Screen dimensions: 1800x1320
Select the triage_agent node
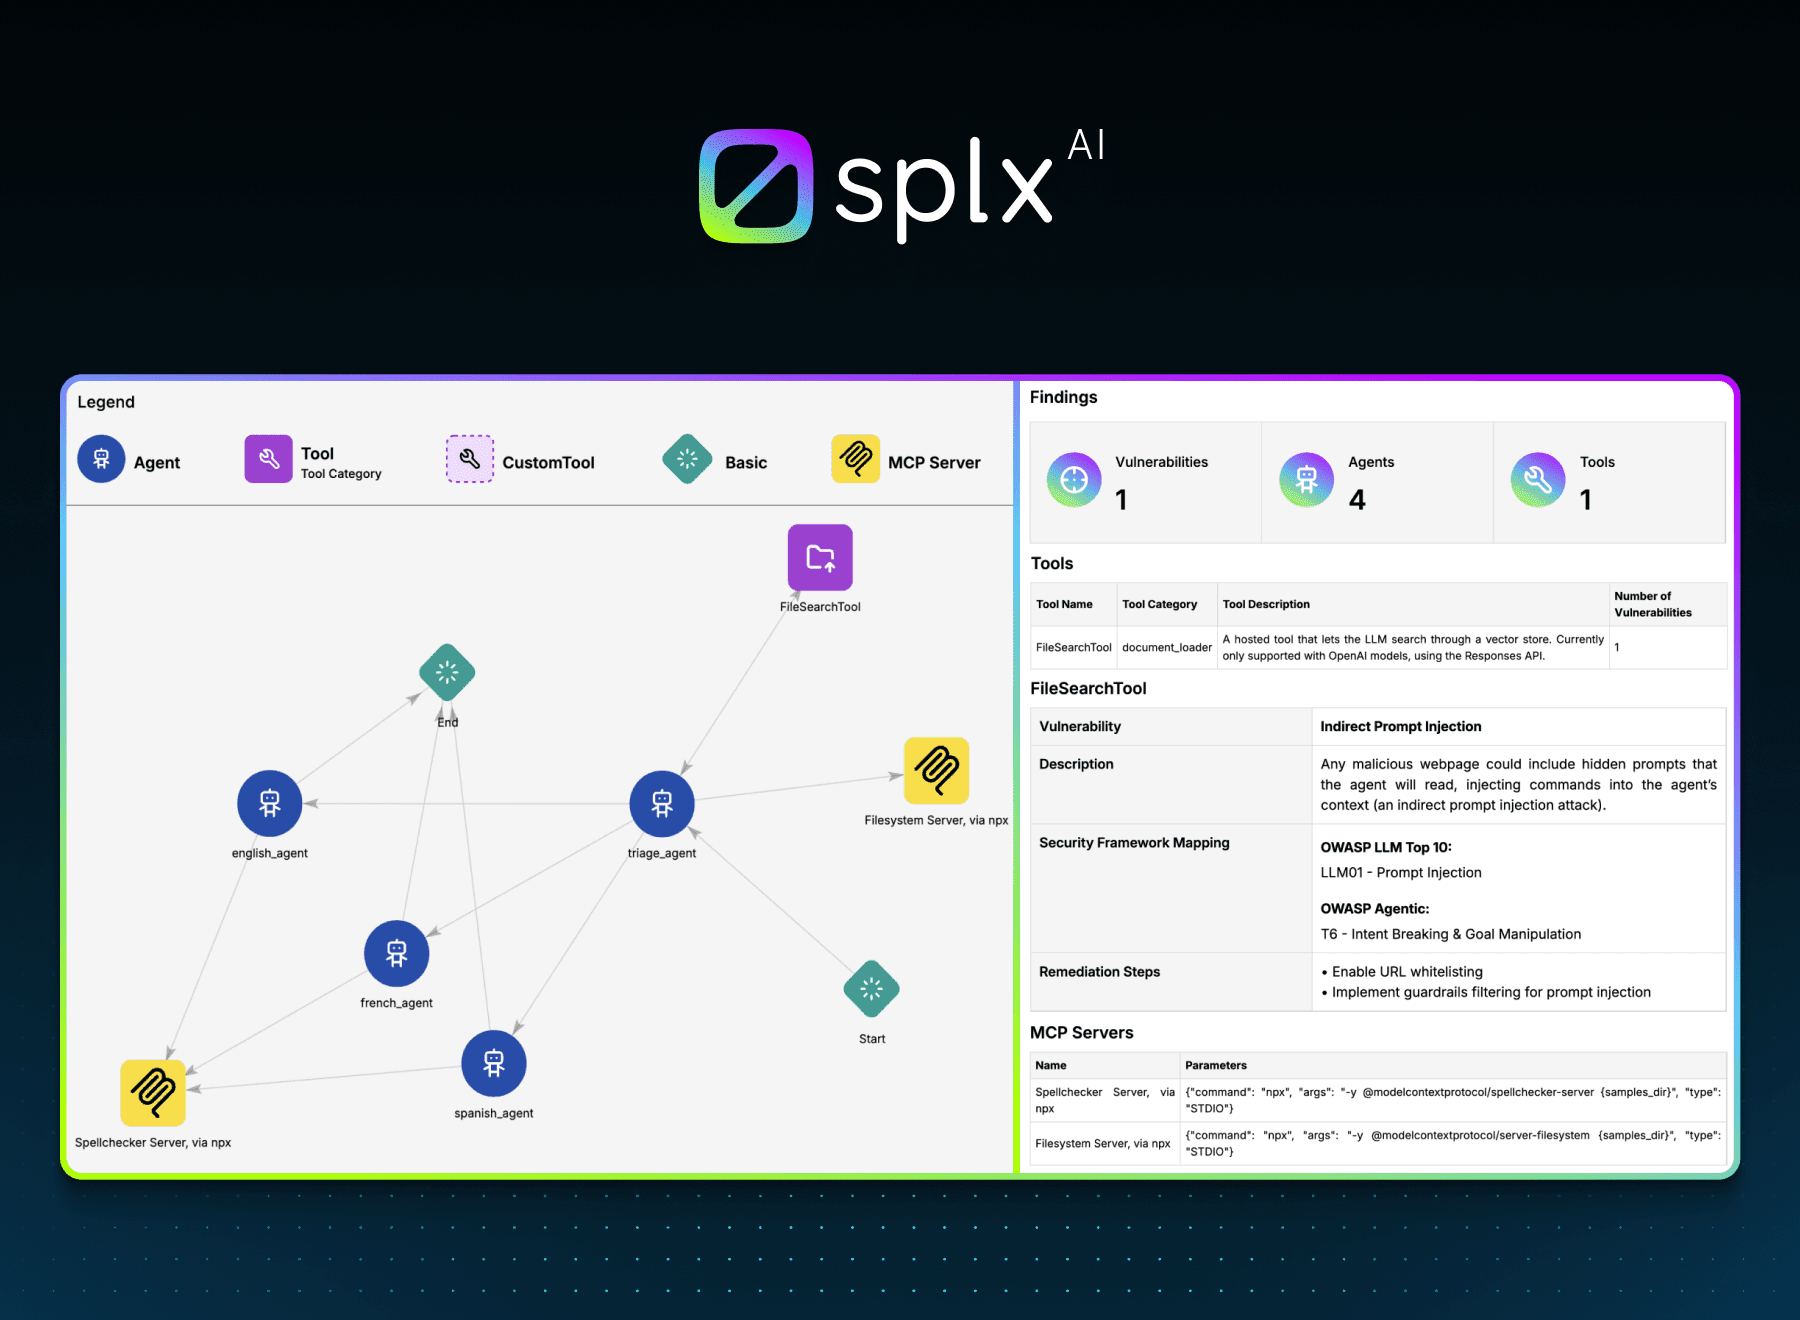(x=662, y=803)
